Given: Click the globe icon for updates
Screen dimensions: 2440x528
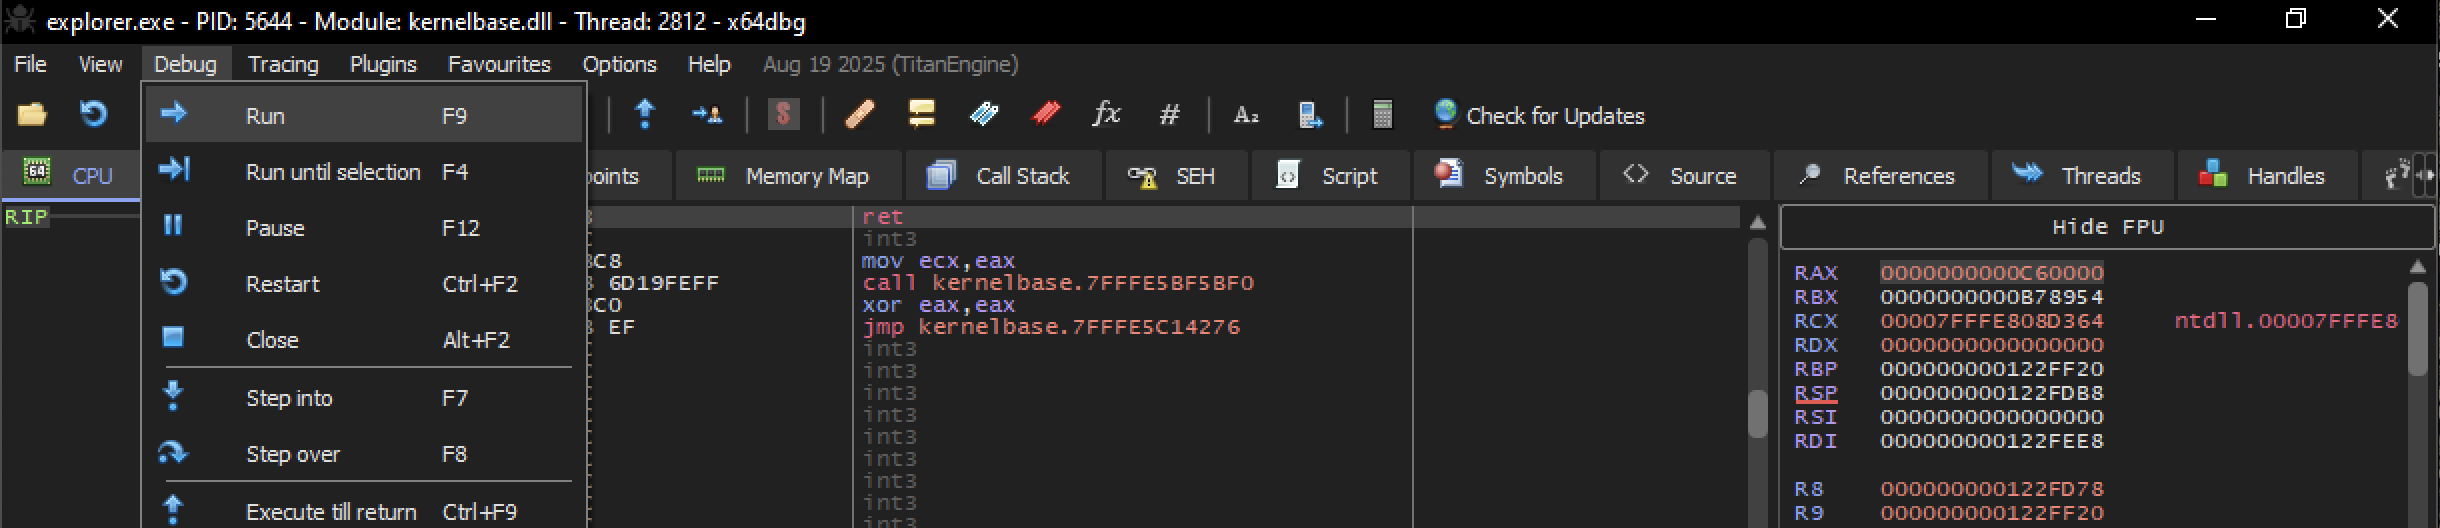Looking at the screenshot, I should click(x=1445, y=114).
